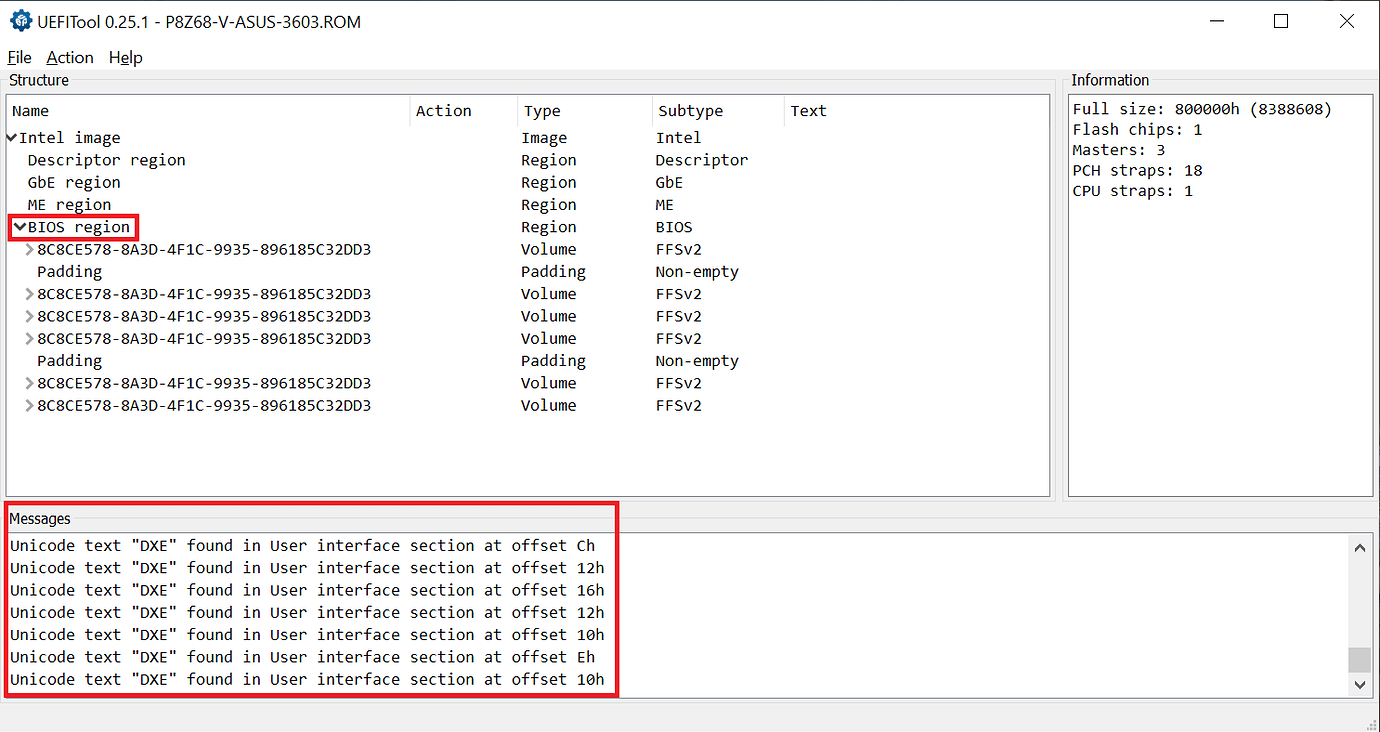Expand the first 8C8CE578 volume node
Viewport: 1380px width, 732px height.
28,249
